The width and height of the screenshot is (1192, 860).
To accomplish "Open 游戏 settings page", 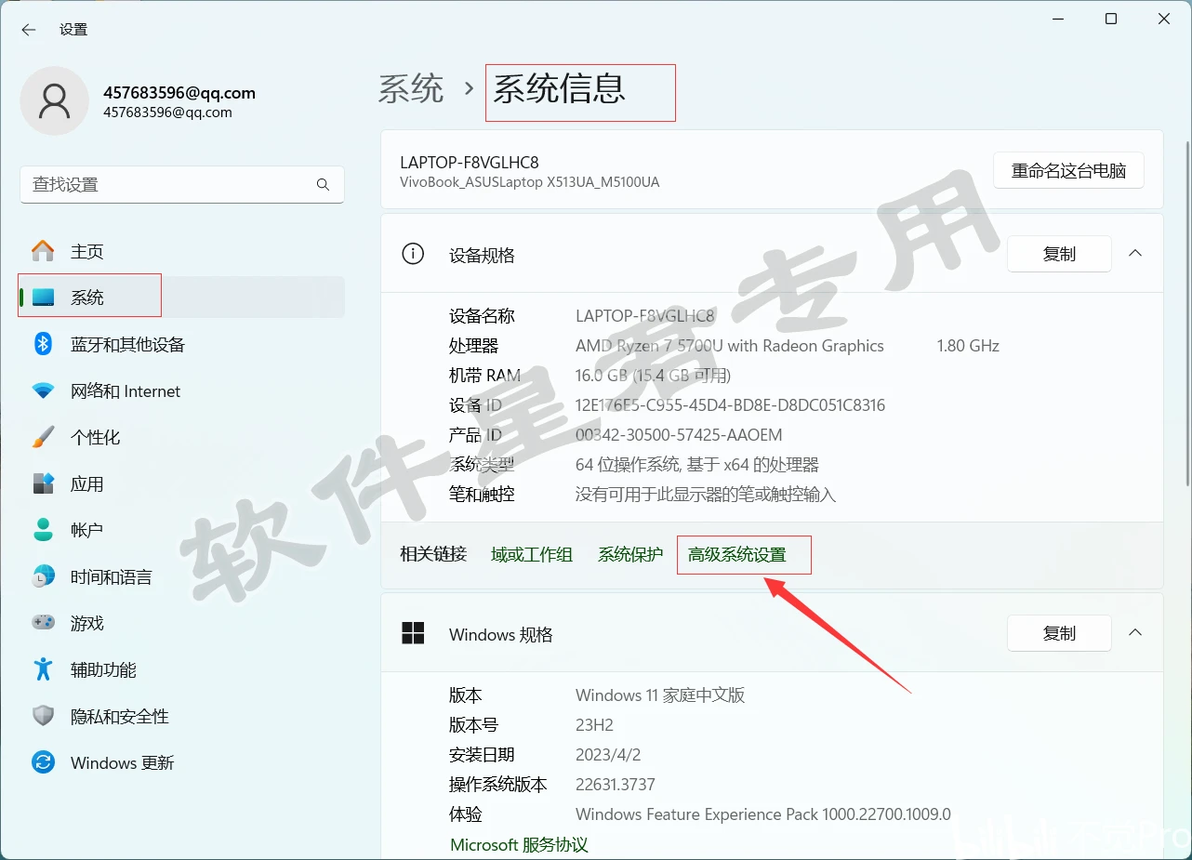I will pyautogui.click(x=182, y=623).
